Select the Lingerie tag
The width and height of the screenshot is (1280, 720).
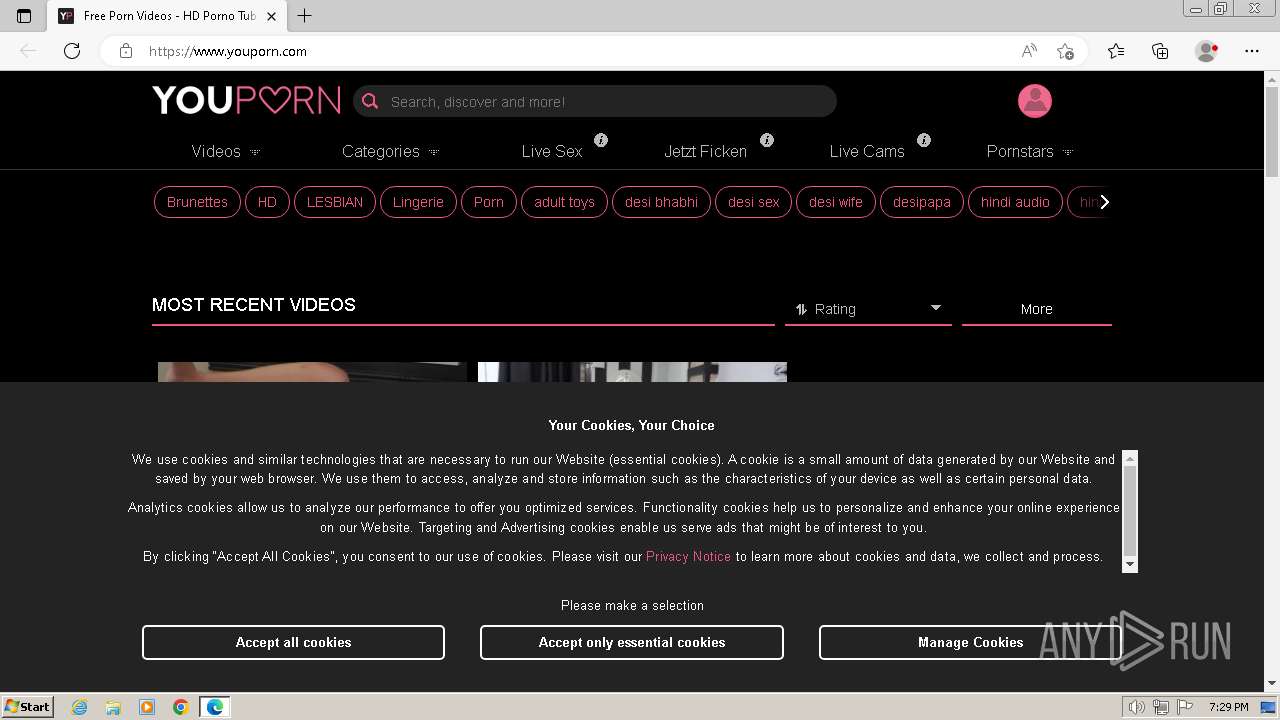pyautogui.click(x=418, y=202)
